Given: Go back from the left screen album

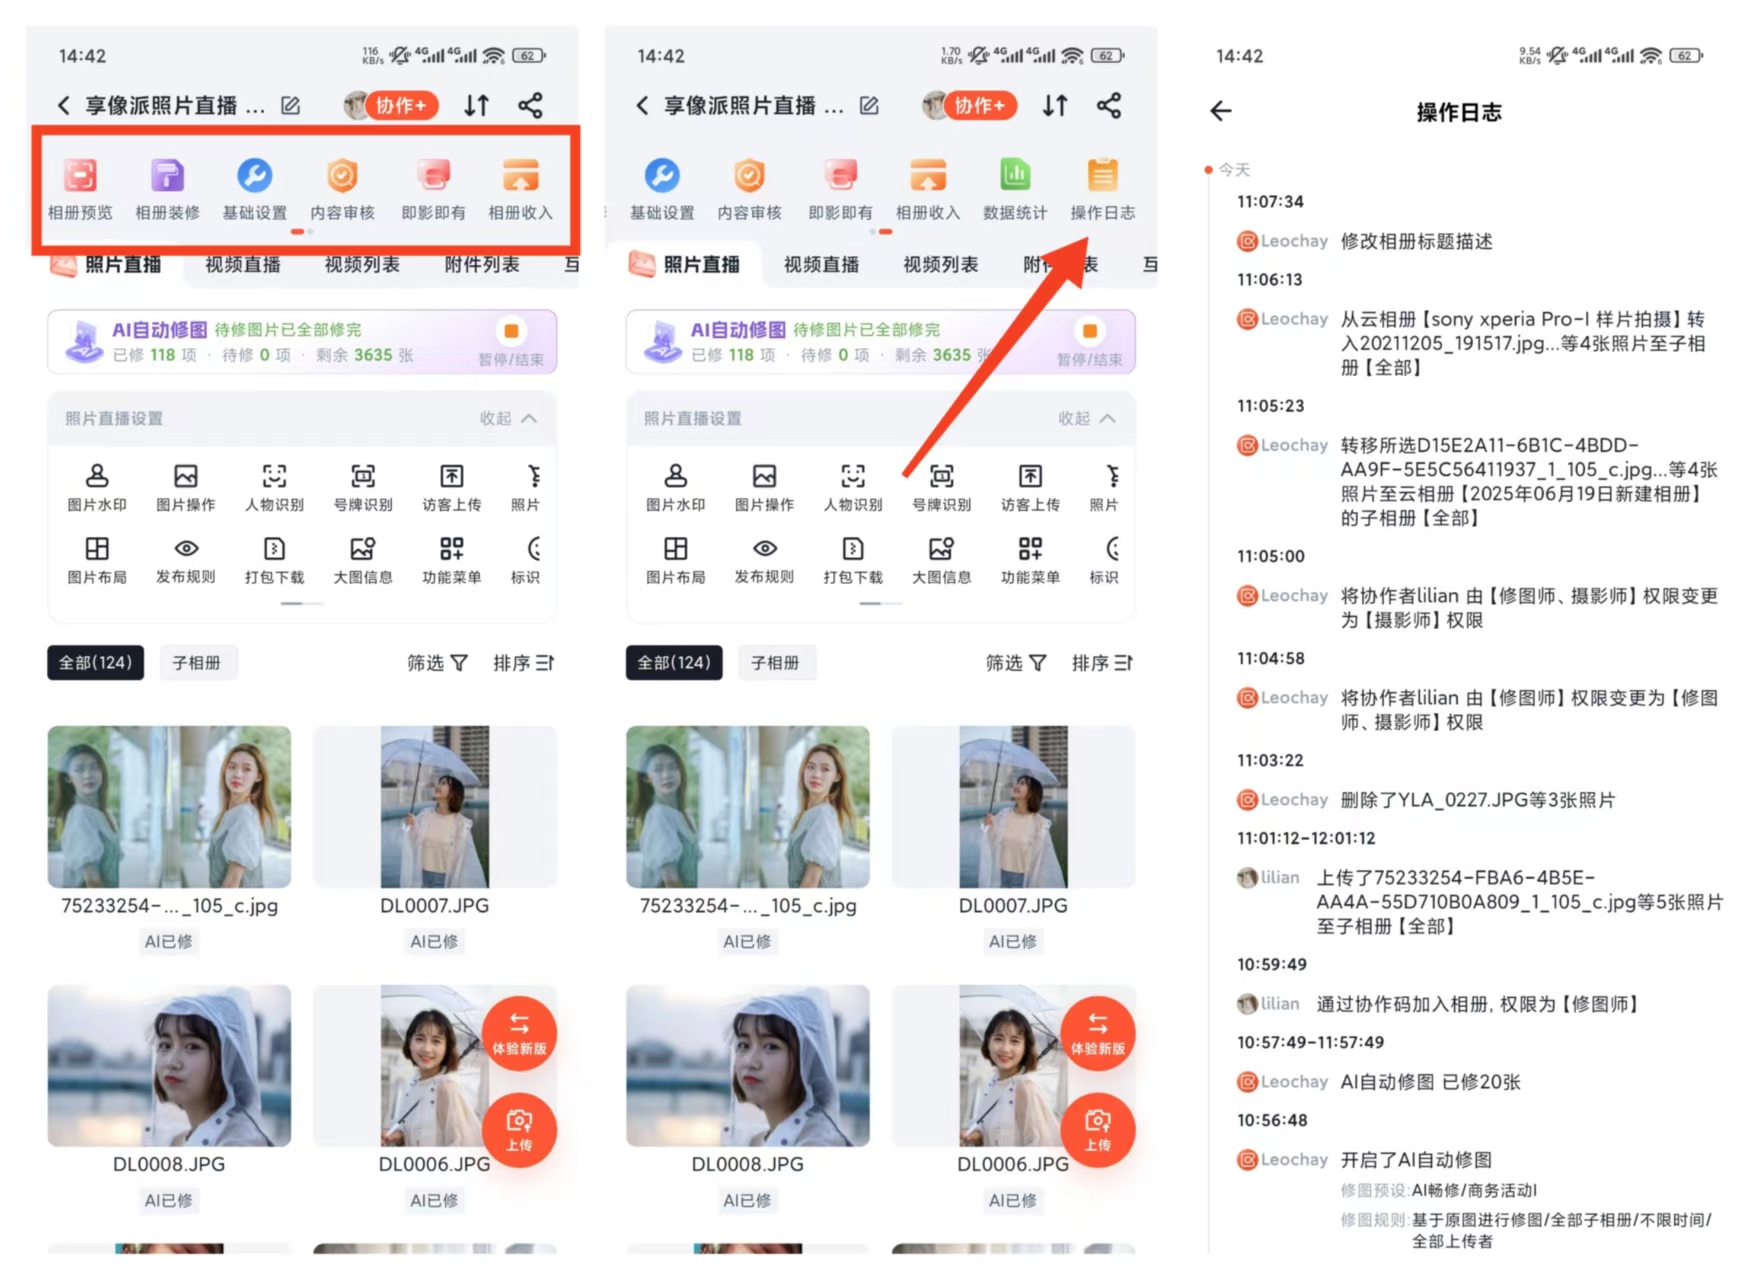Looking at the screenshot, I should 64,106.
